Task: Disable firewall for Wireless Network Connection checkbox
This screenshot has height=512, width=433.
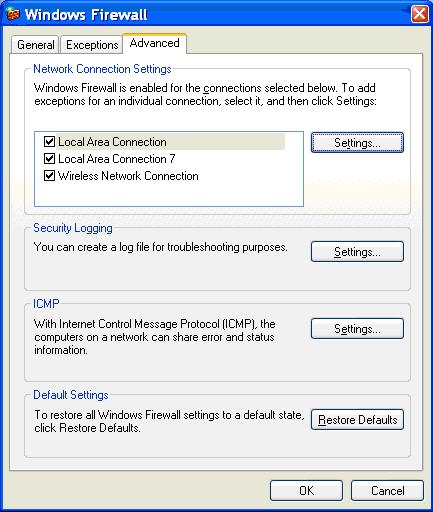Action: pos(49,176)
